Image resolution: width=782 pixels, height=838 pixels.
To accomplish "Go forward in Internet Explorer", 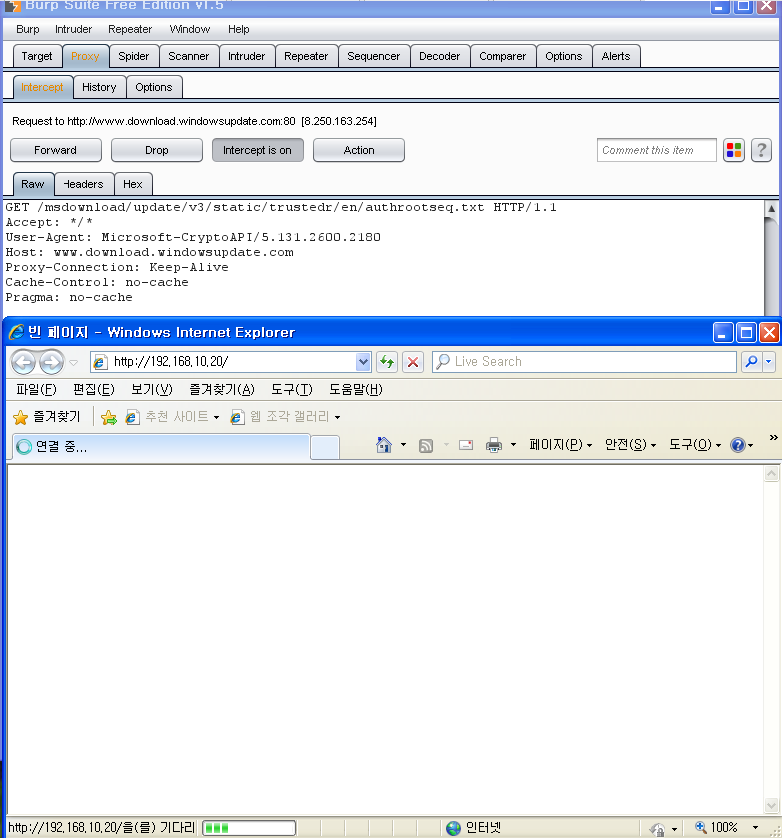I will tap(52, 362).
